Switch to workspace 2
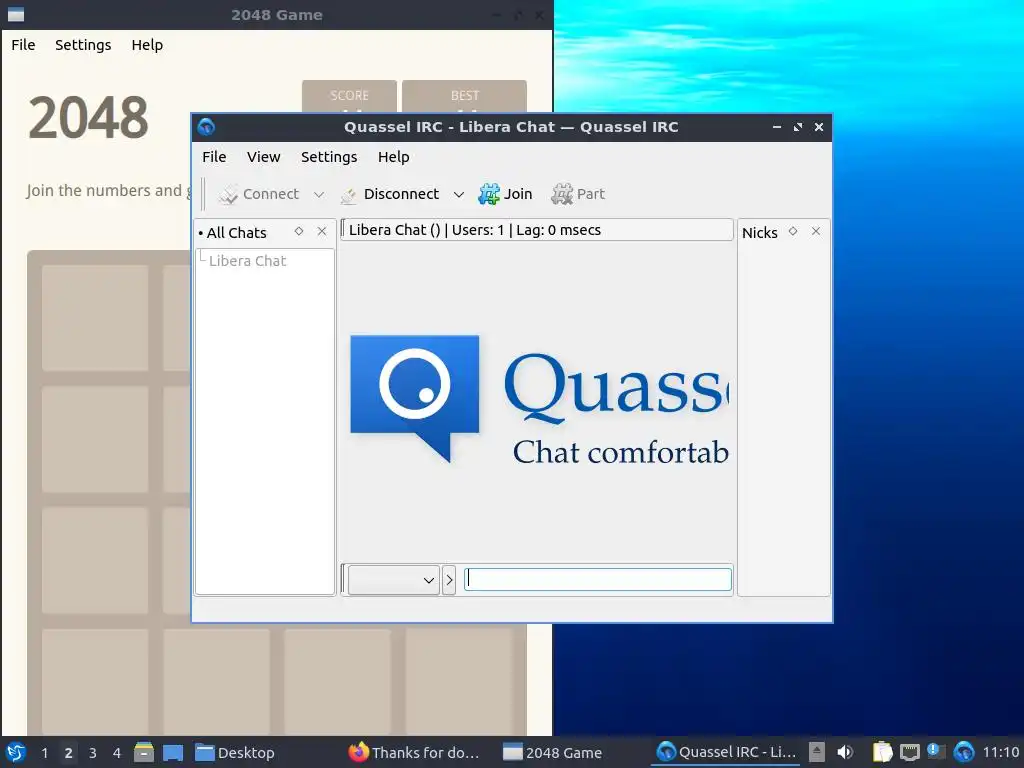This screenshot has height=768, width=1024. coord(69,753)
